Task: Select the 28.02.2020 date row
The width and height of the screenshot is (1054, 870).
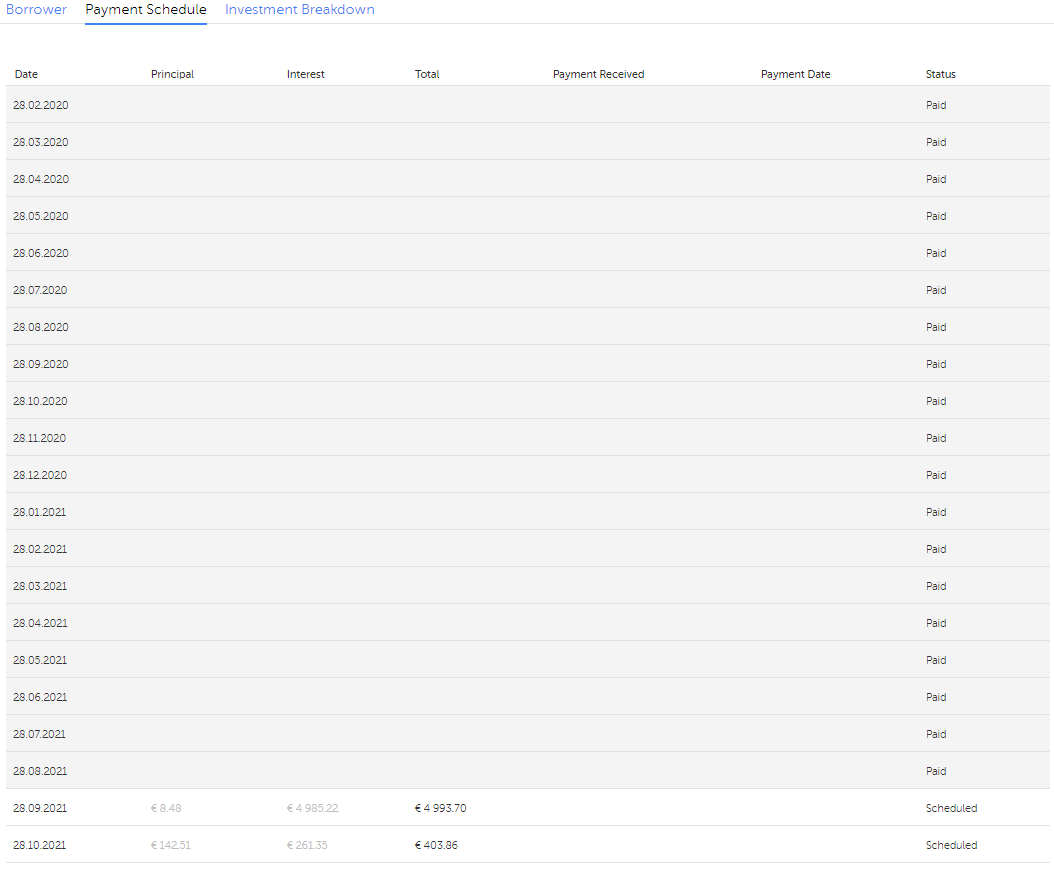Action: click(41, 105)
